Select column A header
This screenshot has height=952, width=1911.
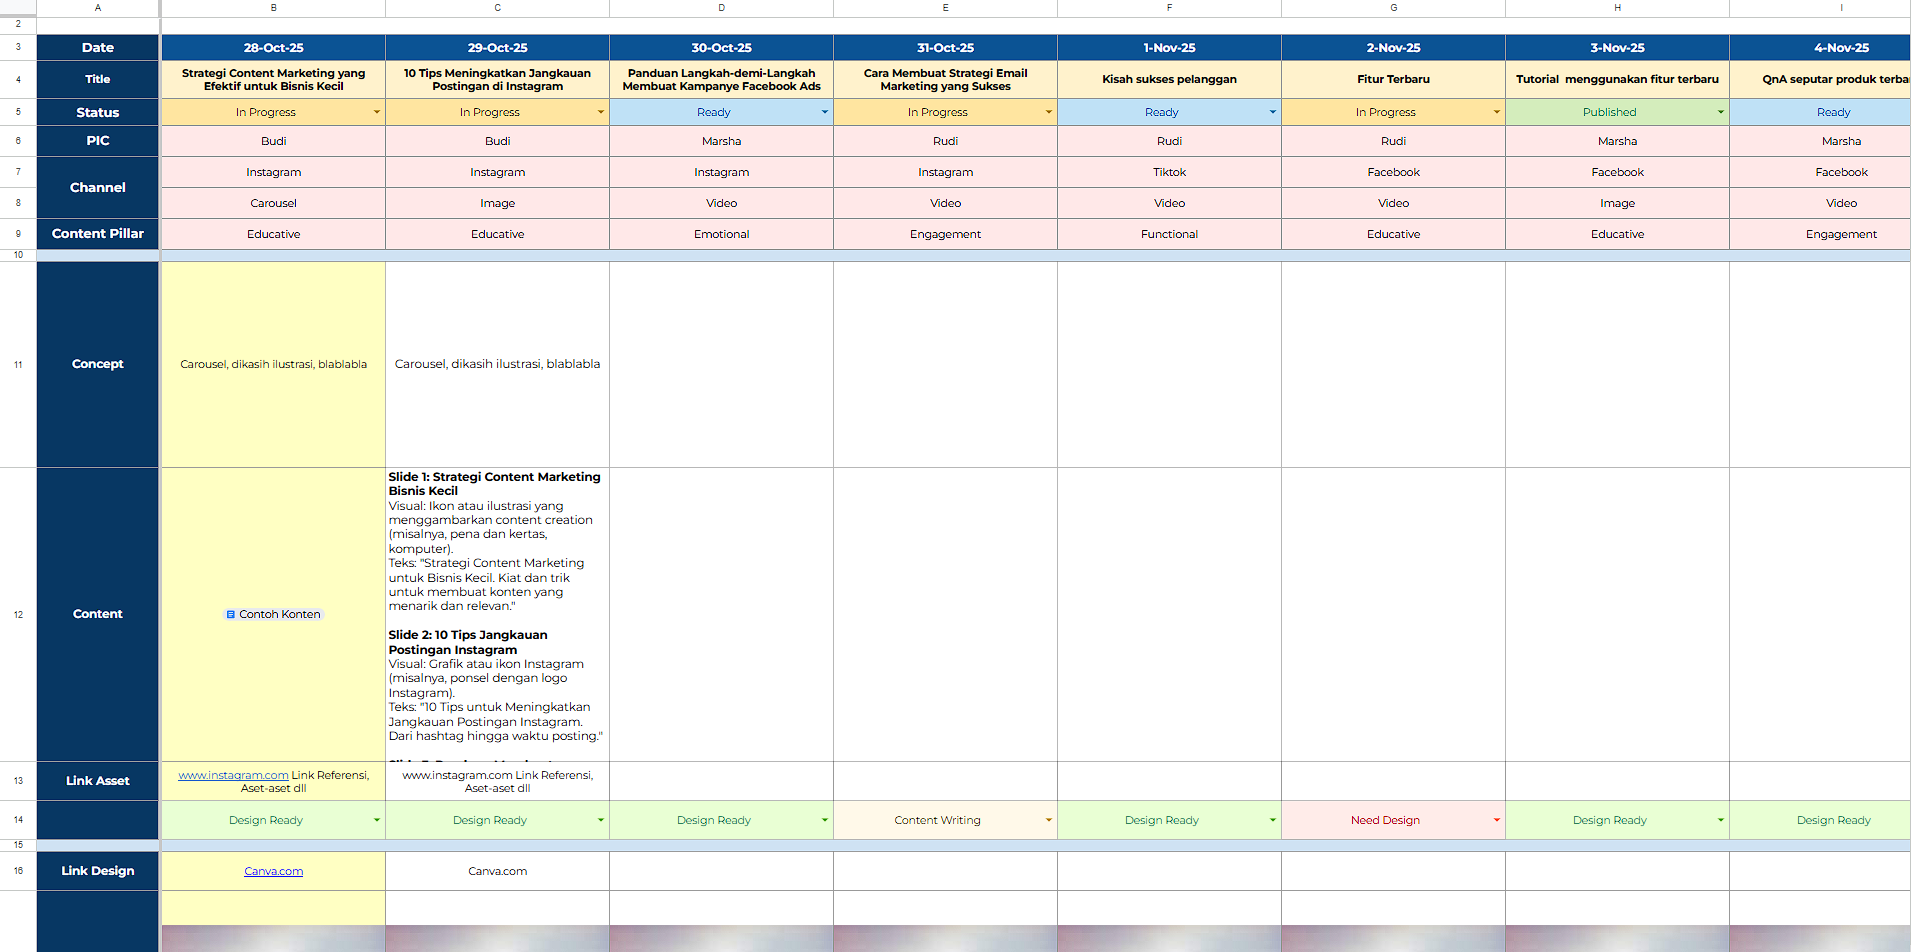click(98, 8)
